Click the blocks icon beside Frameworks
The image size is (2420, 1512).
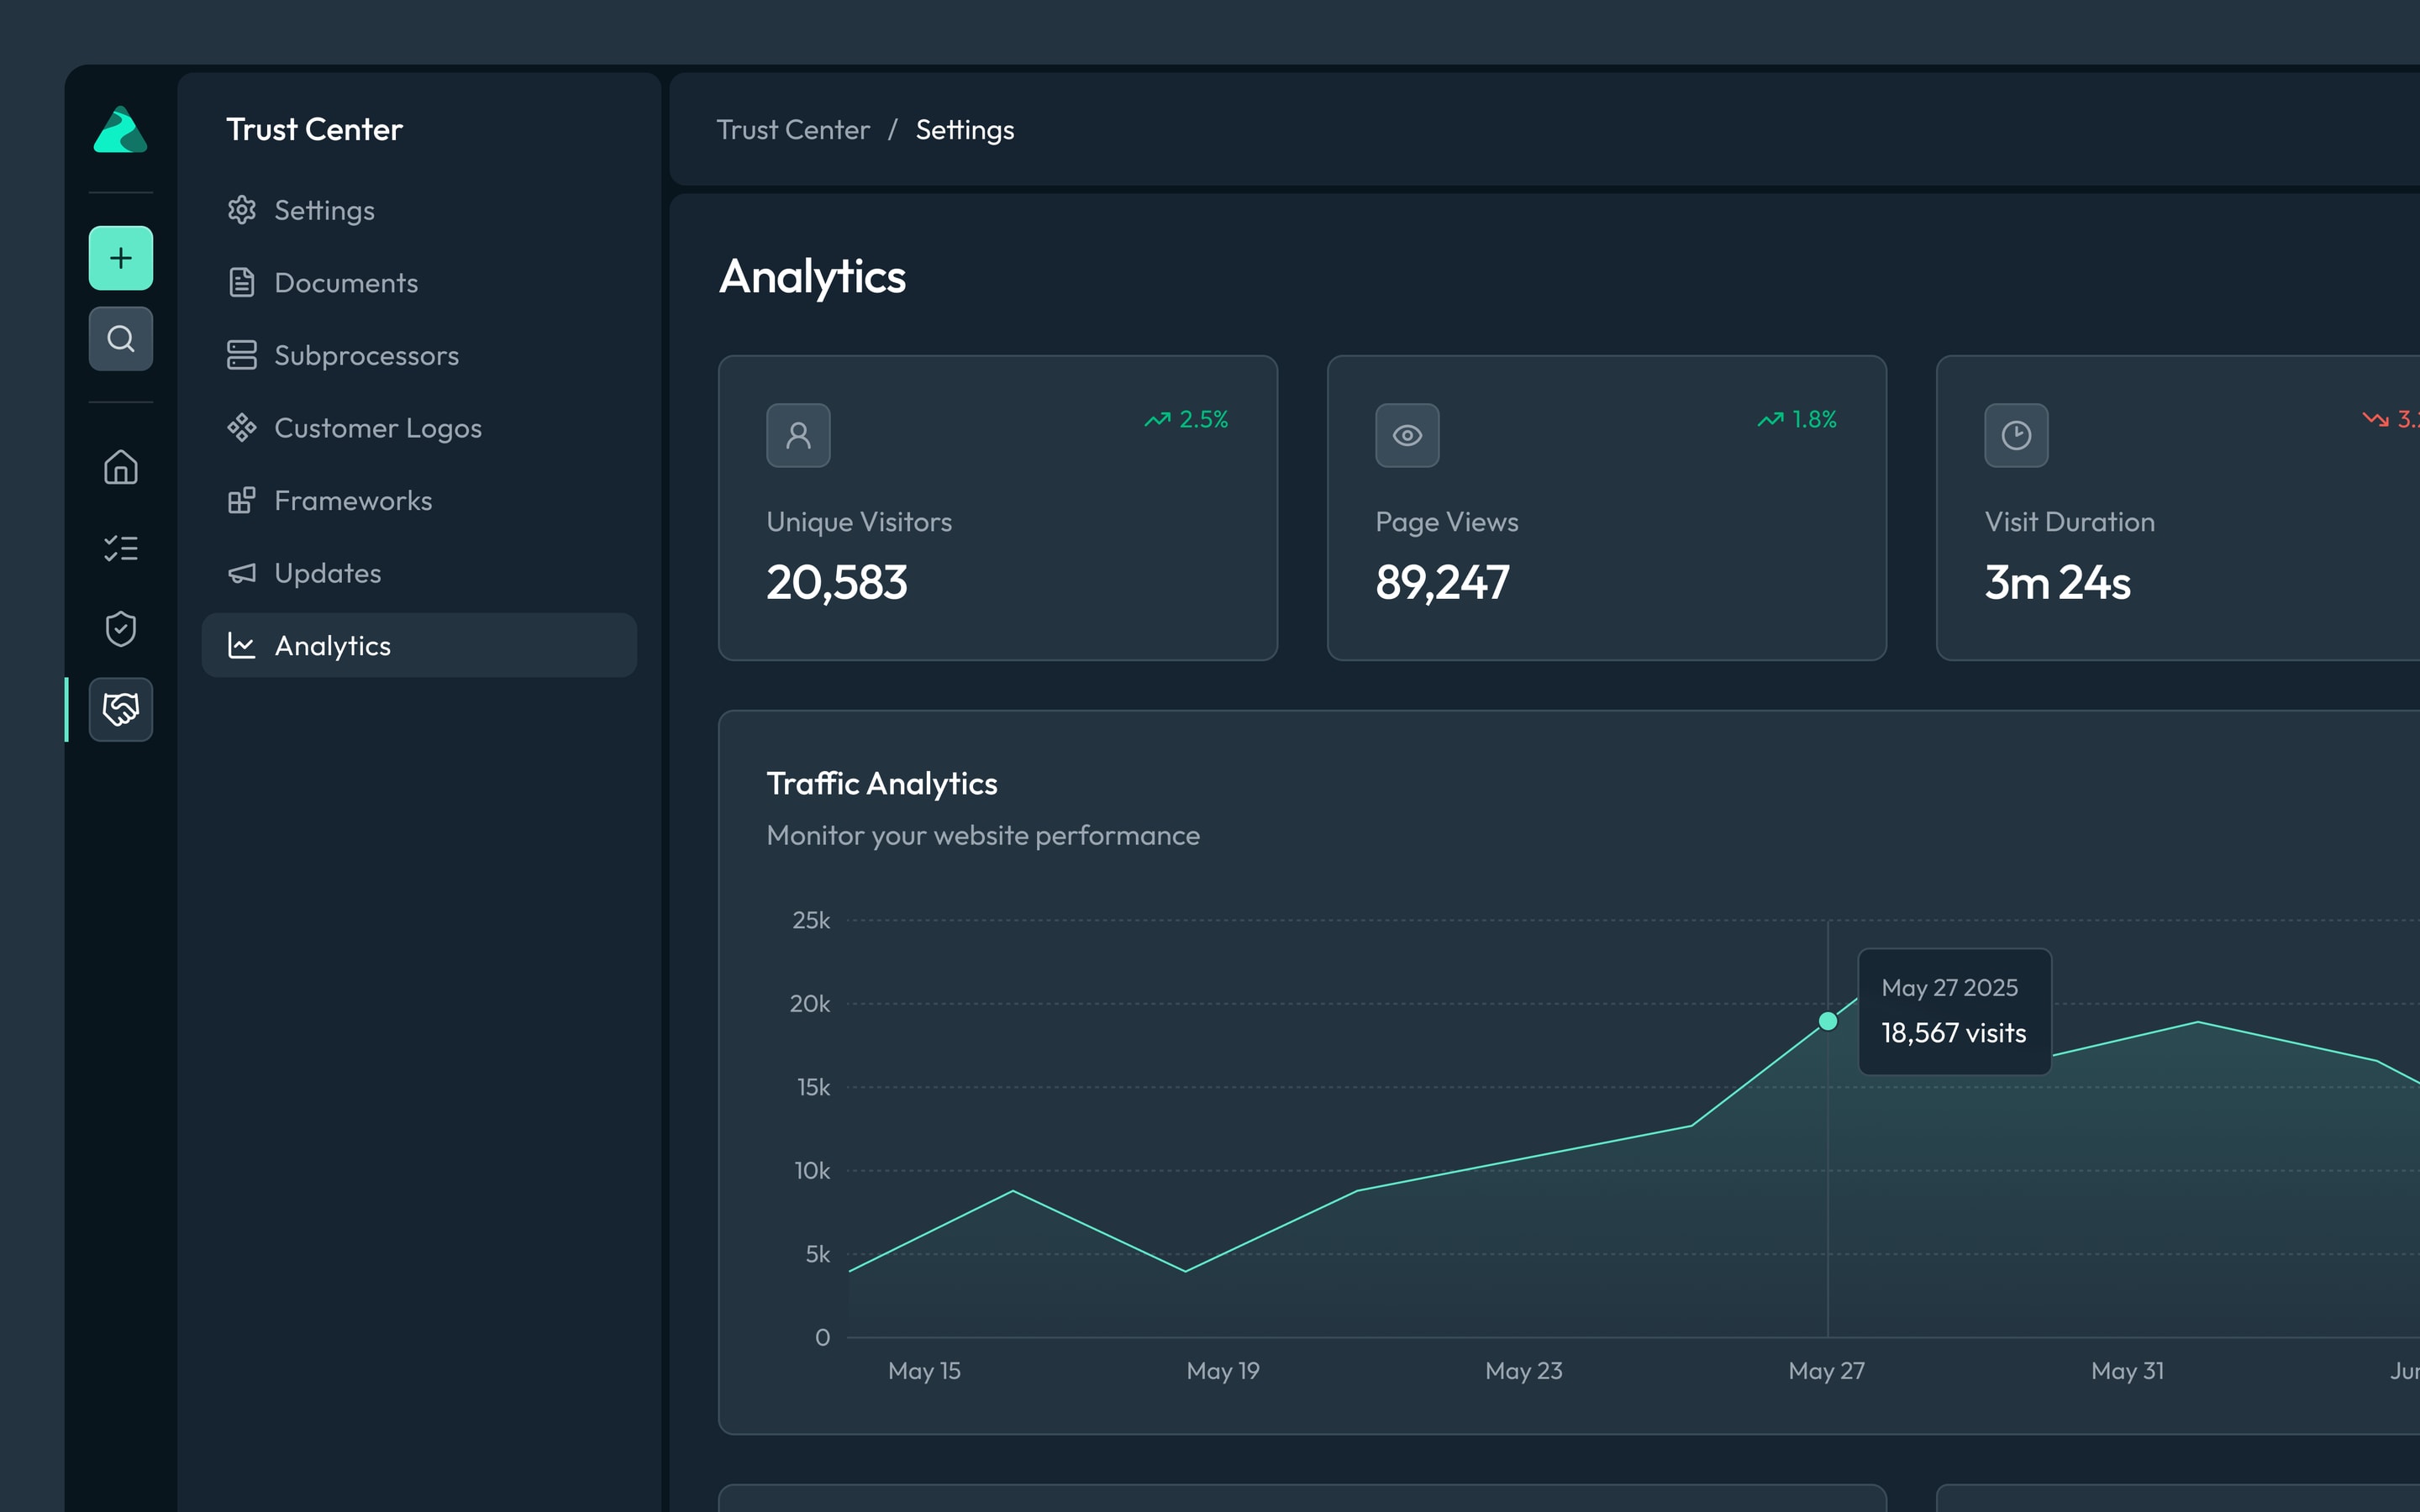tap(242, 500)
